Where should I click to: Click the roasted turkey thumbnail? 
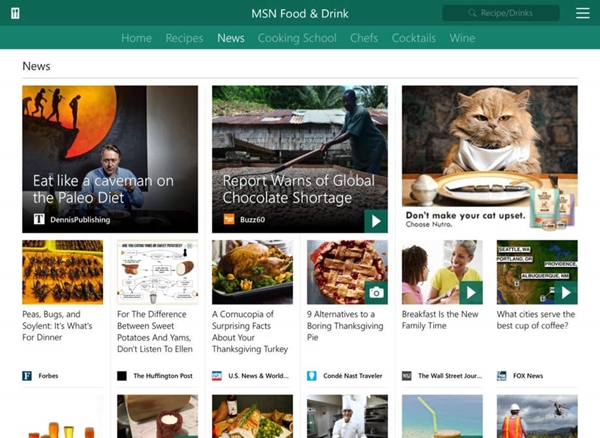point(252,272)
